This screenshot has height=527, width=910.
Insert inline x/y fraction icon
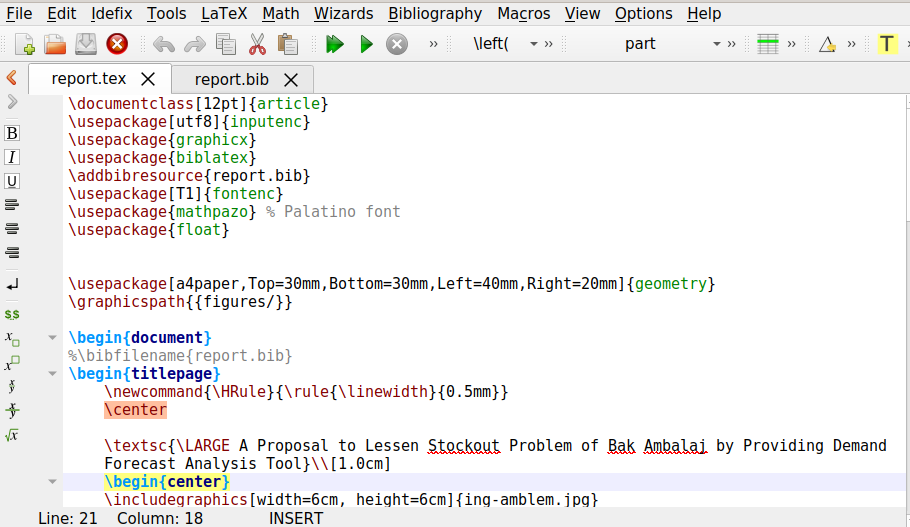coord(12,386)
